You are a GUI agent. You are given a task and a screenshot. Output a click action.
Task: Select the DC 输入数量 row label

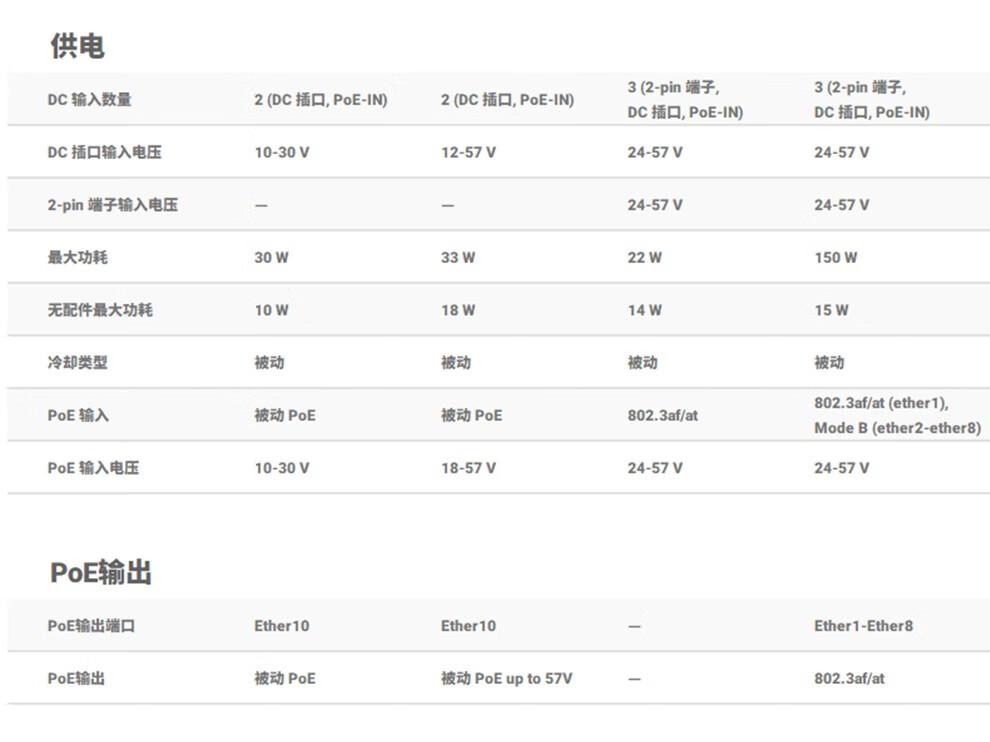point(90,100)
